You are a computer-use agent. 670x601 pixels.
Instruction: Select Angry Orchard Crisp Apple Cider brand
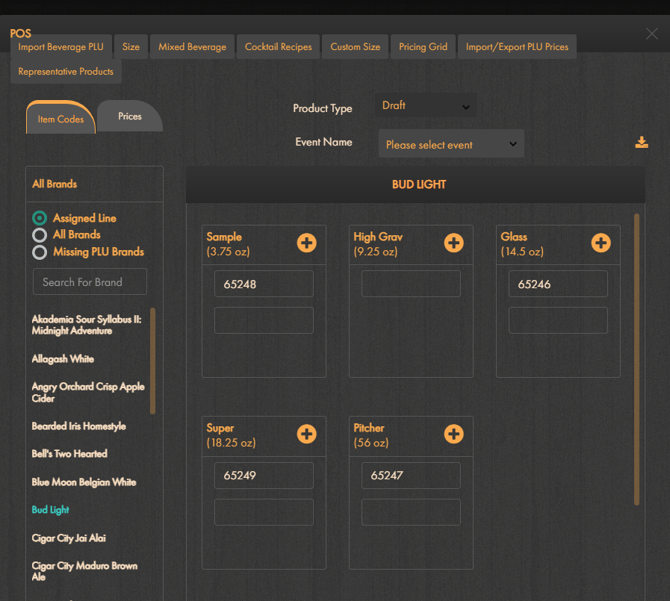coord(88,392)
